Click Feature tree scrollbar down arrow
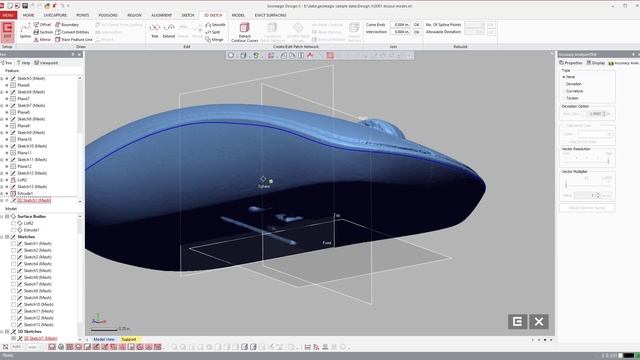This screenshot has height=360, width=640. (x=80, y=202)
